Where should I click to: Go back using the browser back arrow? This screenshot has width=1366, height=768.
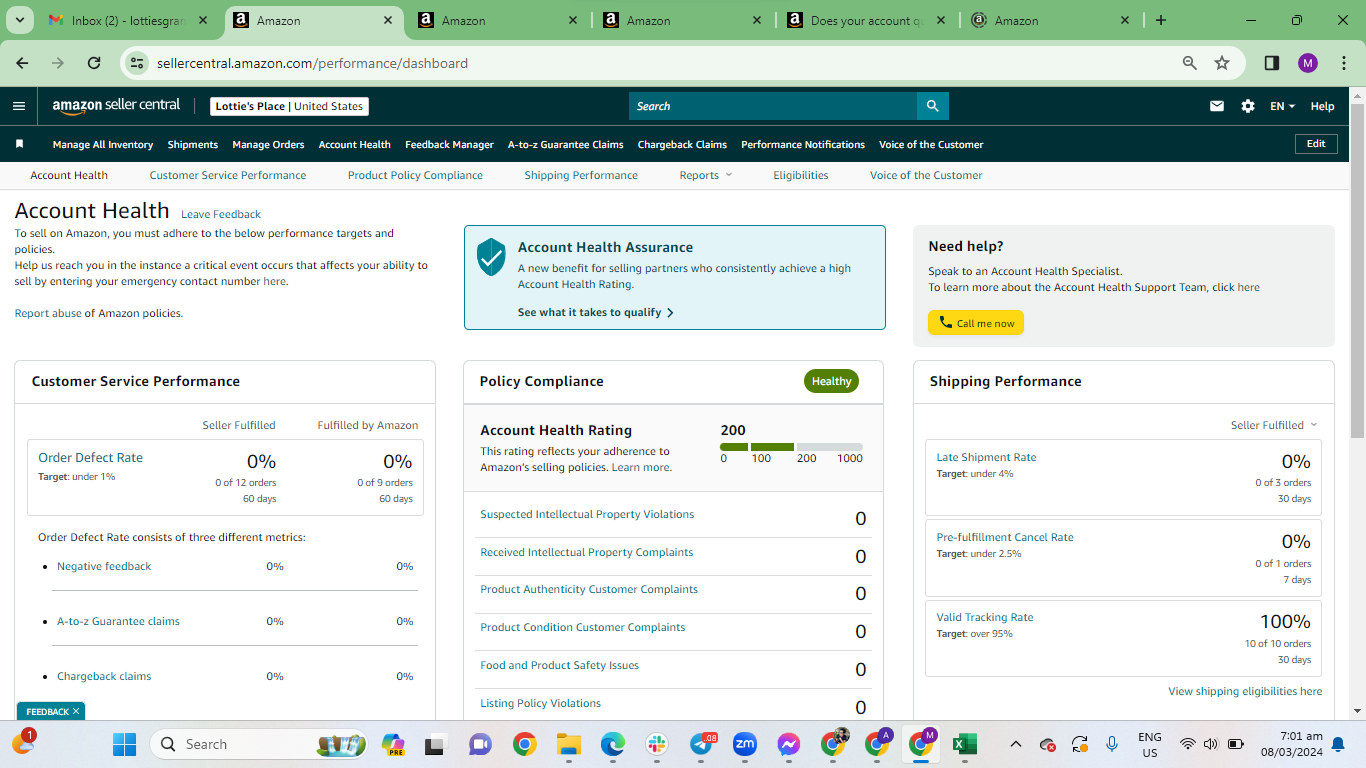click(x=23, y=63)
